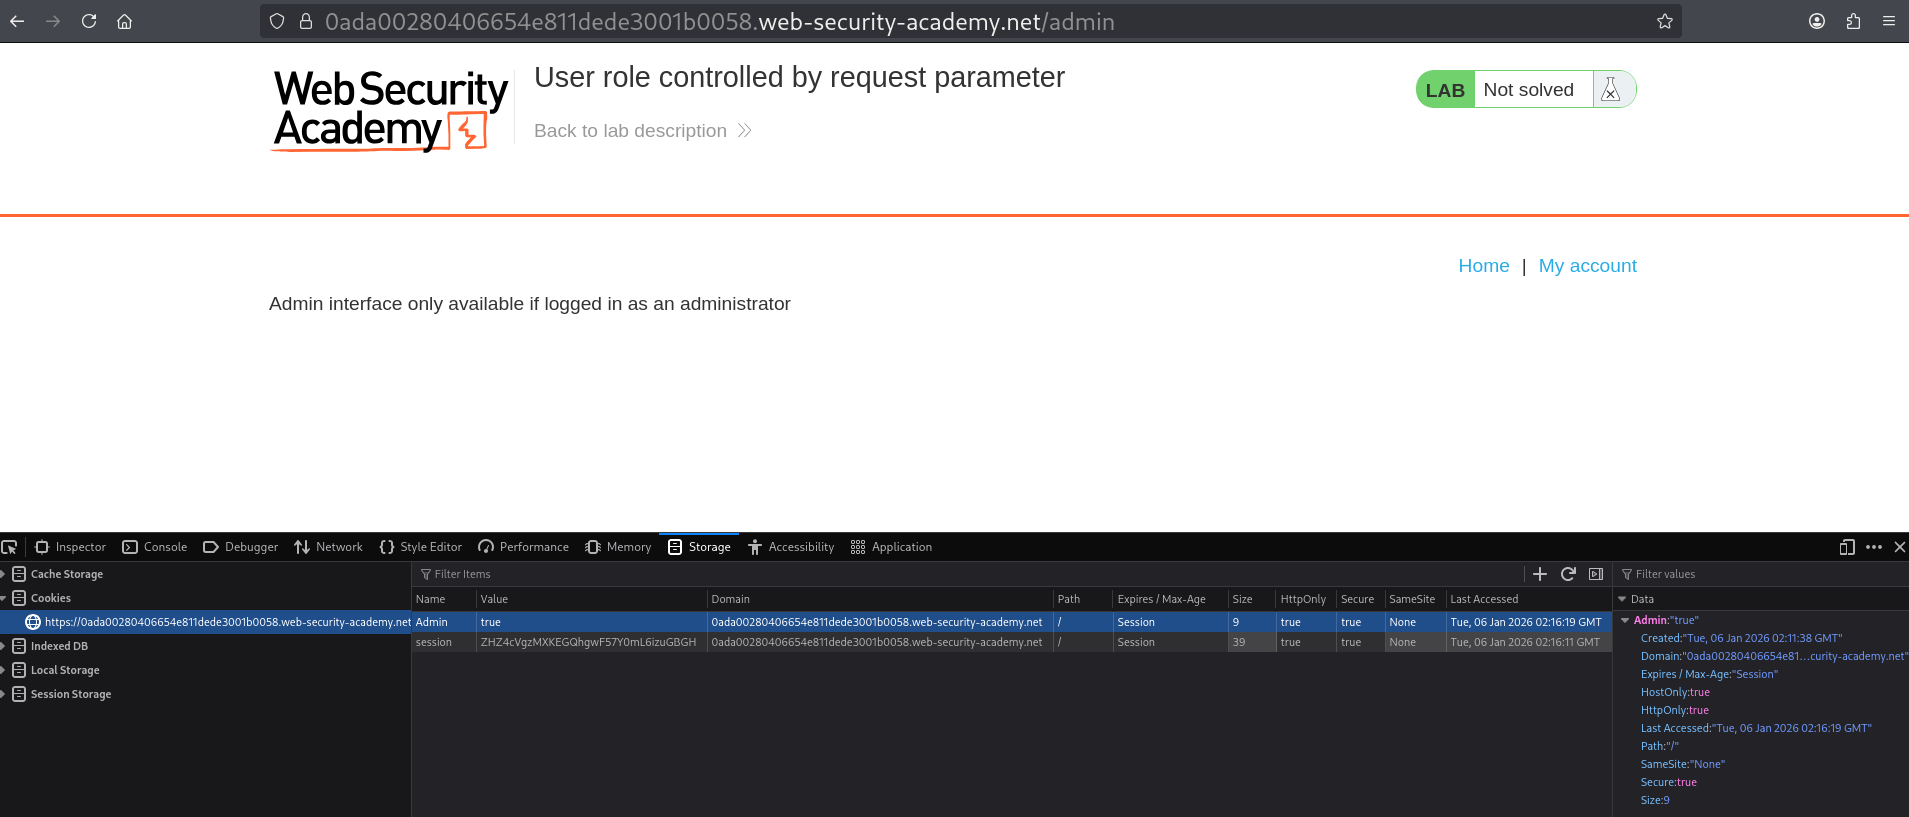Open browser home page icon
Image resolution: width=1909 pixels, height=817 pixels.
125,21
